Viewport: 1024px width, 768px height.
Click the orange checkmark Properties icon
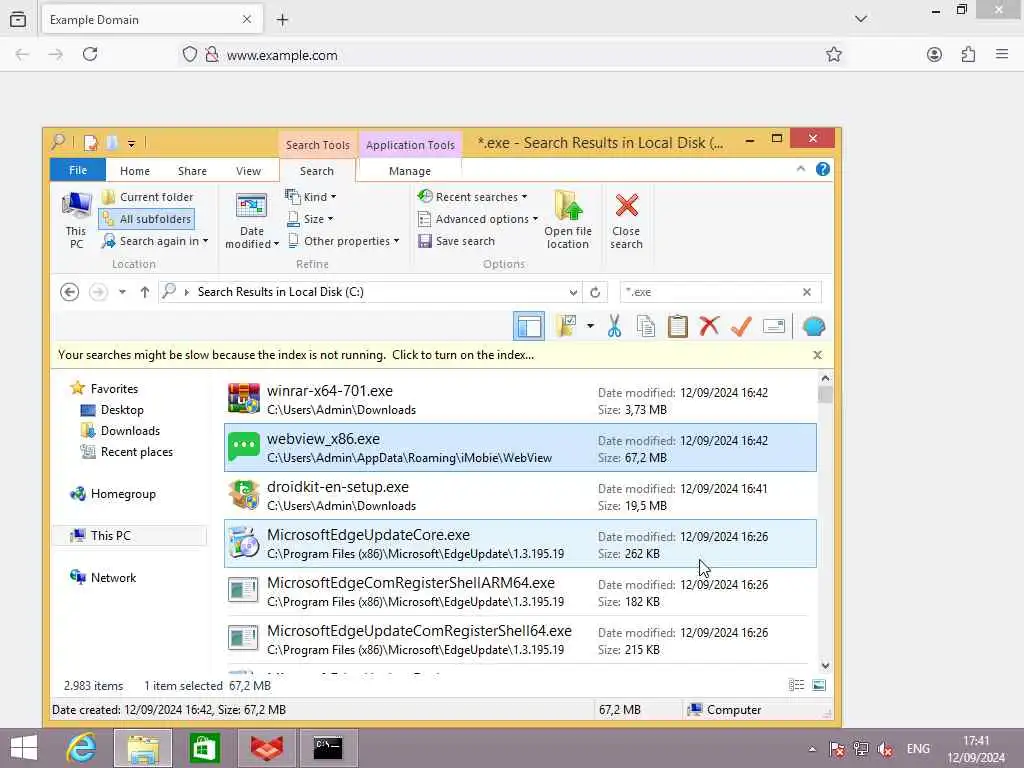coord(741,326)
